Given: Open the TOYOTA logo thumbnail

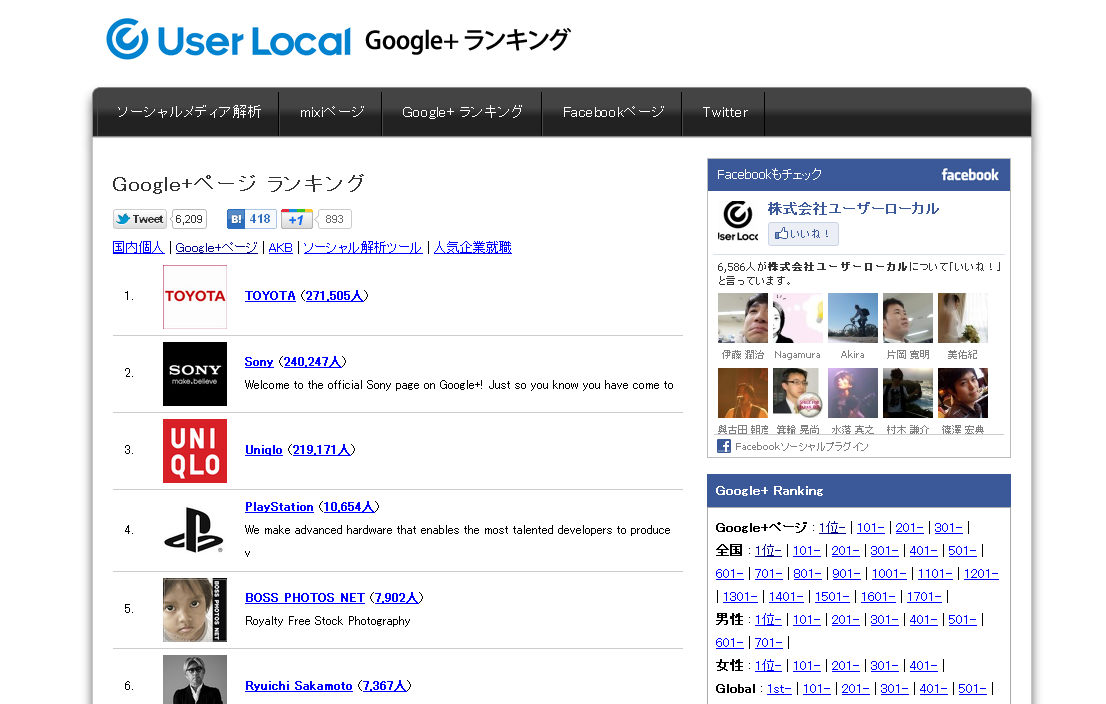Looking at the screenshot, I should pyautogui.click(x=195, y=297).
